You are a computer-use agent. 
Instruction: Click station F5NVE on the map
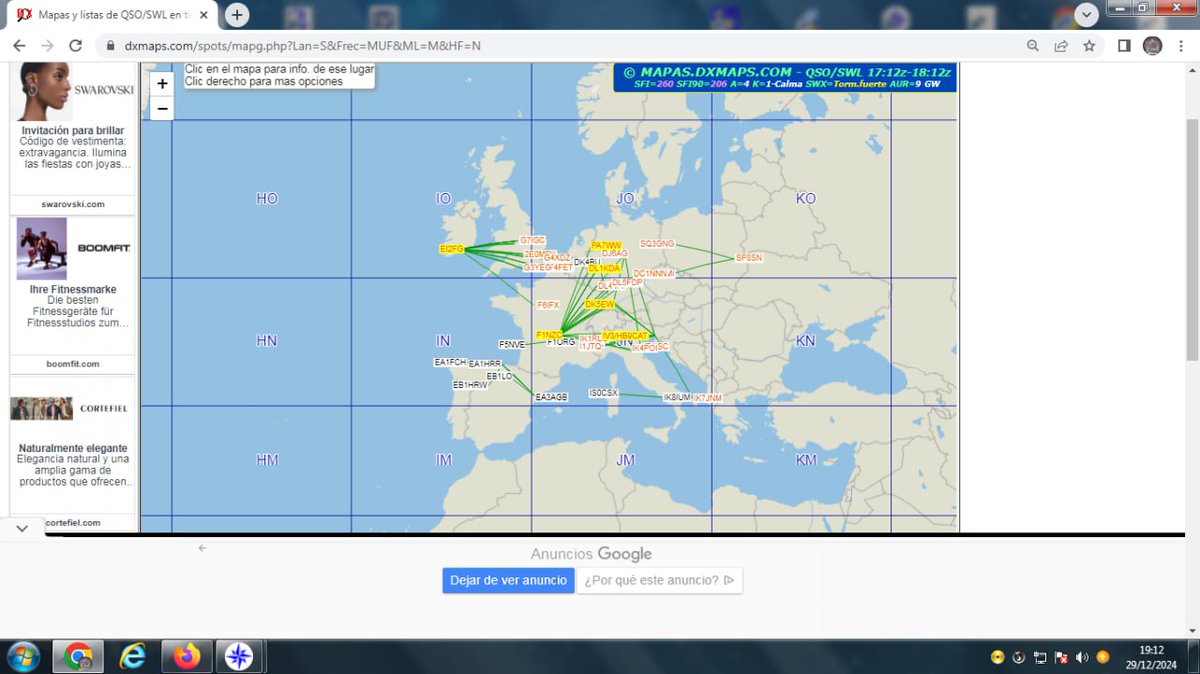coord(512,344)
